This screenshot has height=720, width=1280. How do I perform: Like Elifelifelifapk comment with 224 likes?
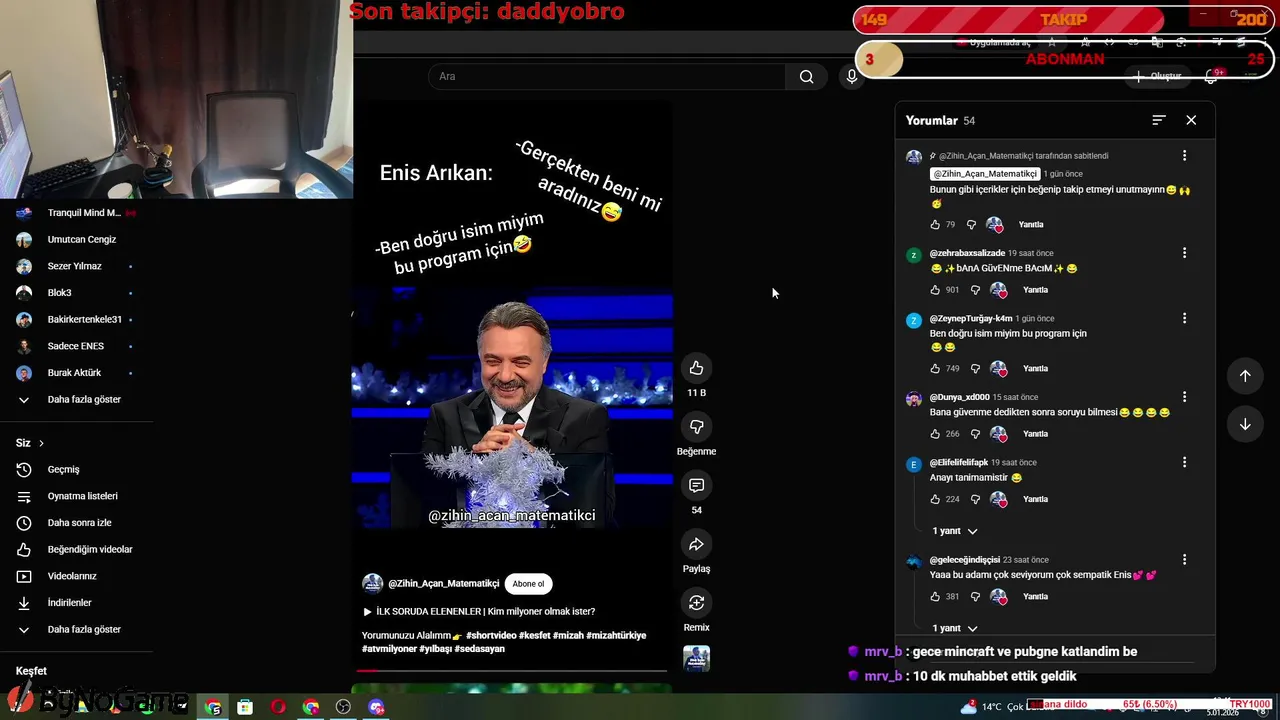click(935, 499)
